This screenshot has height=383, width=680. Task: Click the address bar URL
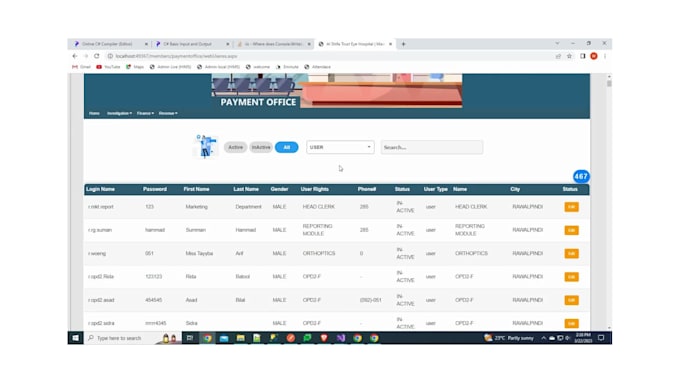(x=177, y=56)
